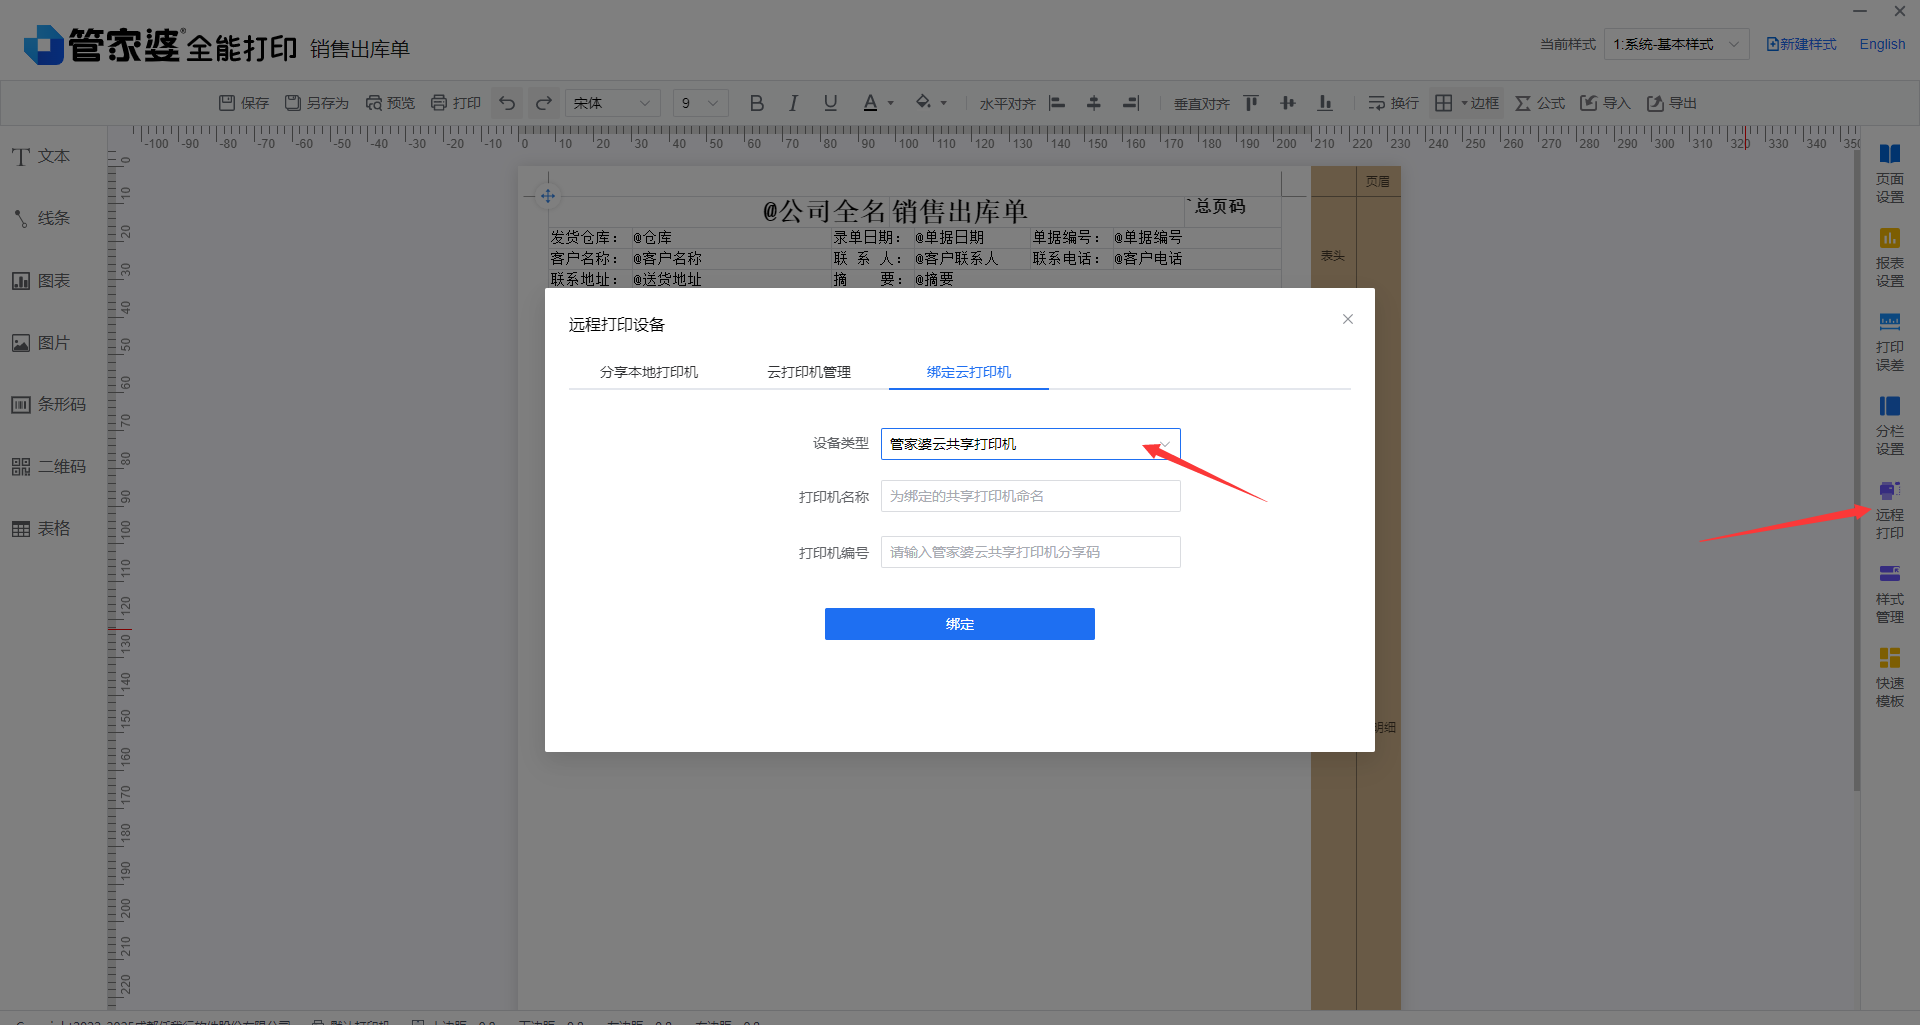Select the Barcode (条形码) tool
This screenshot has width=1920, height=1025.
tap(49, 405)
